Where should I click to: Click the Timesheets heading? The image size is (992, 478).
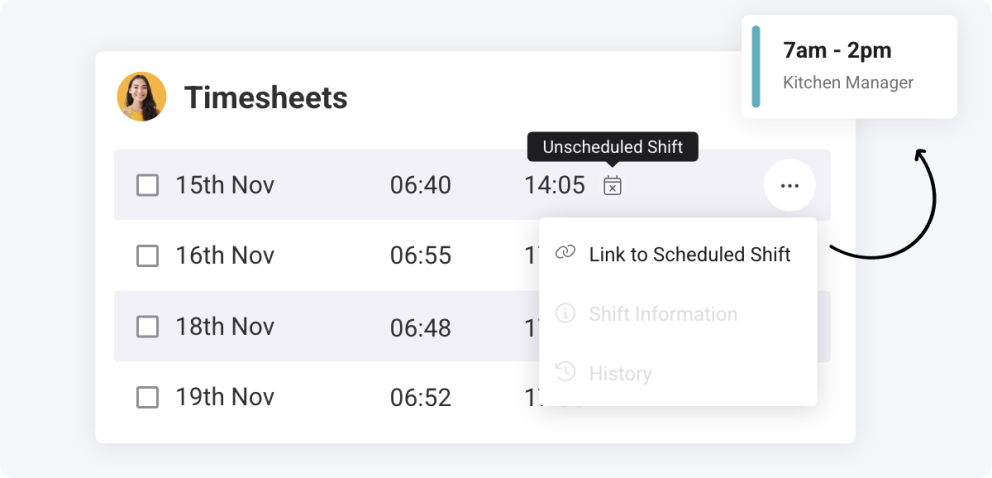pyautogui.click(x=266, y=97)
